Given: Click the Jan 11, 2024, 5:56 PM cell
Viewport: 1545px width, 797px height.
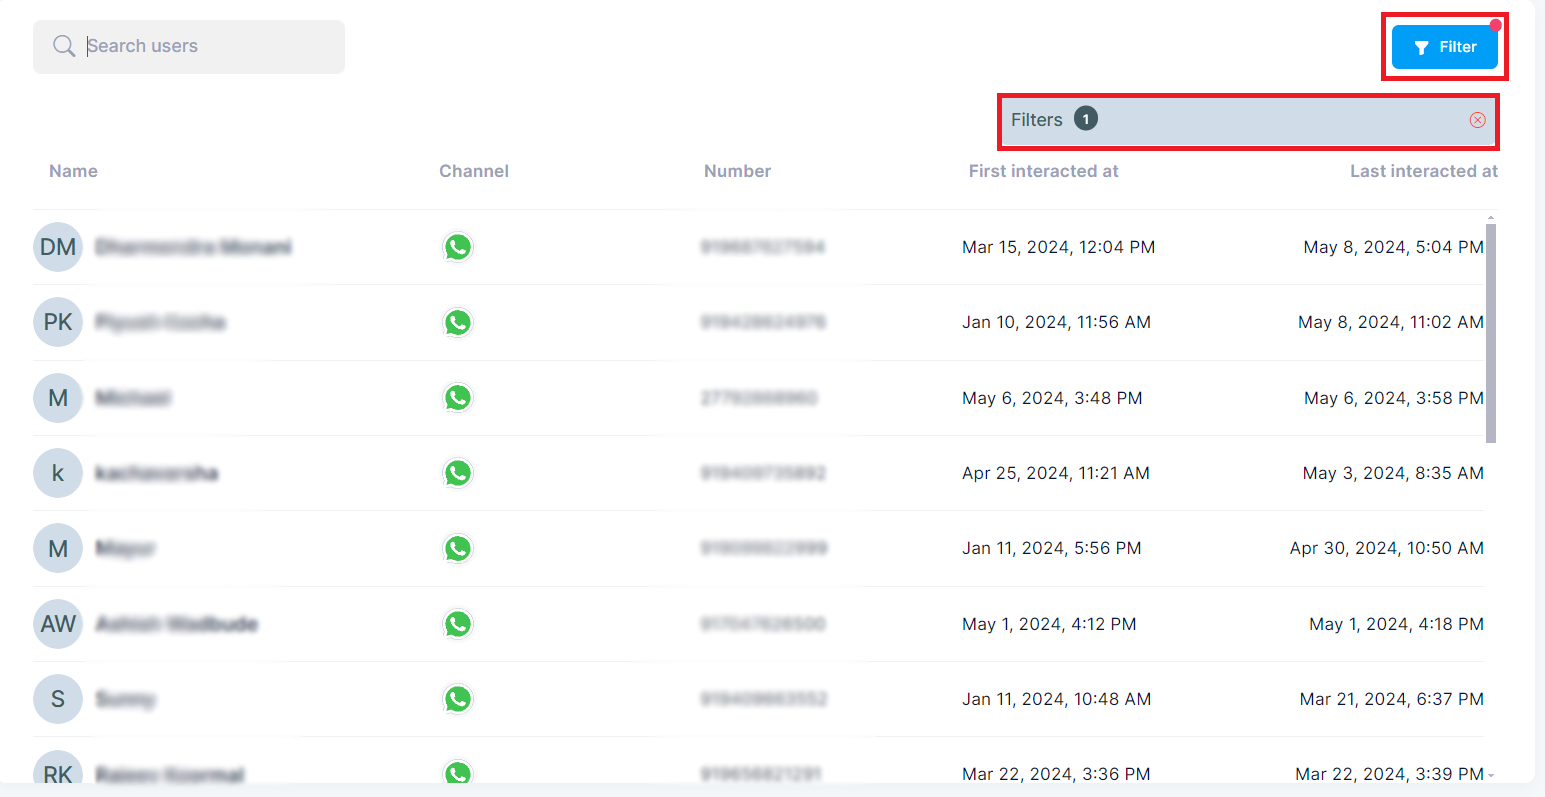Looking at the screenshot, I should [x=1052, y=548].
